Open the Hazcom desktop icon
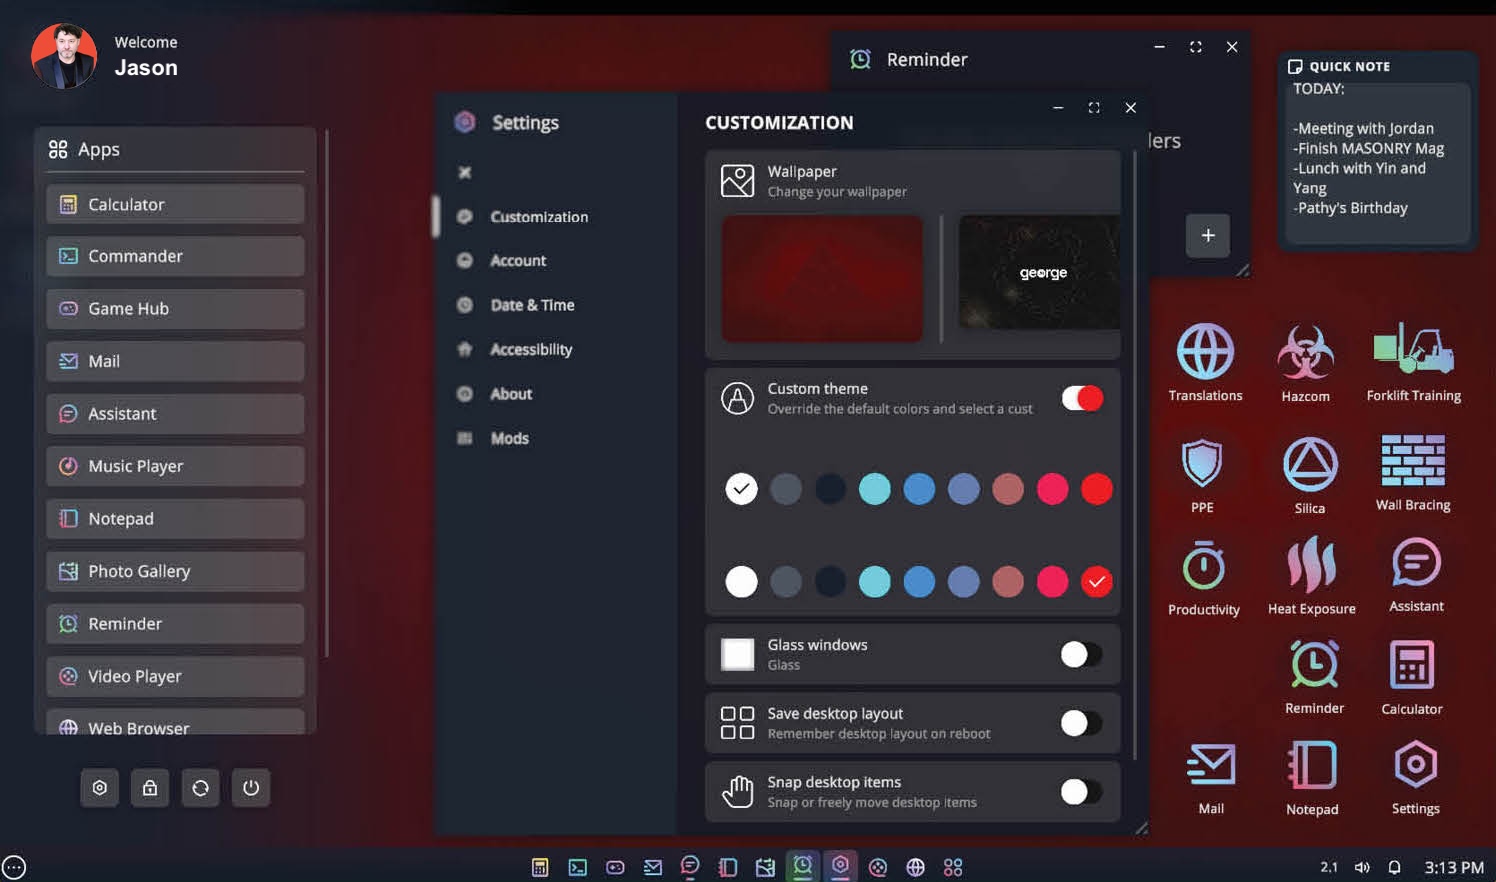This screenshot has height=882, width=1496. [1305, 354]
